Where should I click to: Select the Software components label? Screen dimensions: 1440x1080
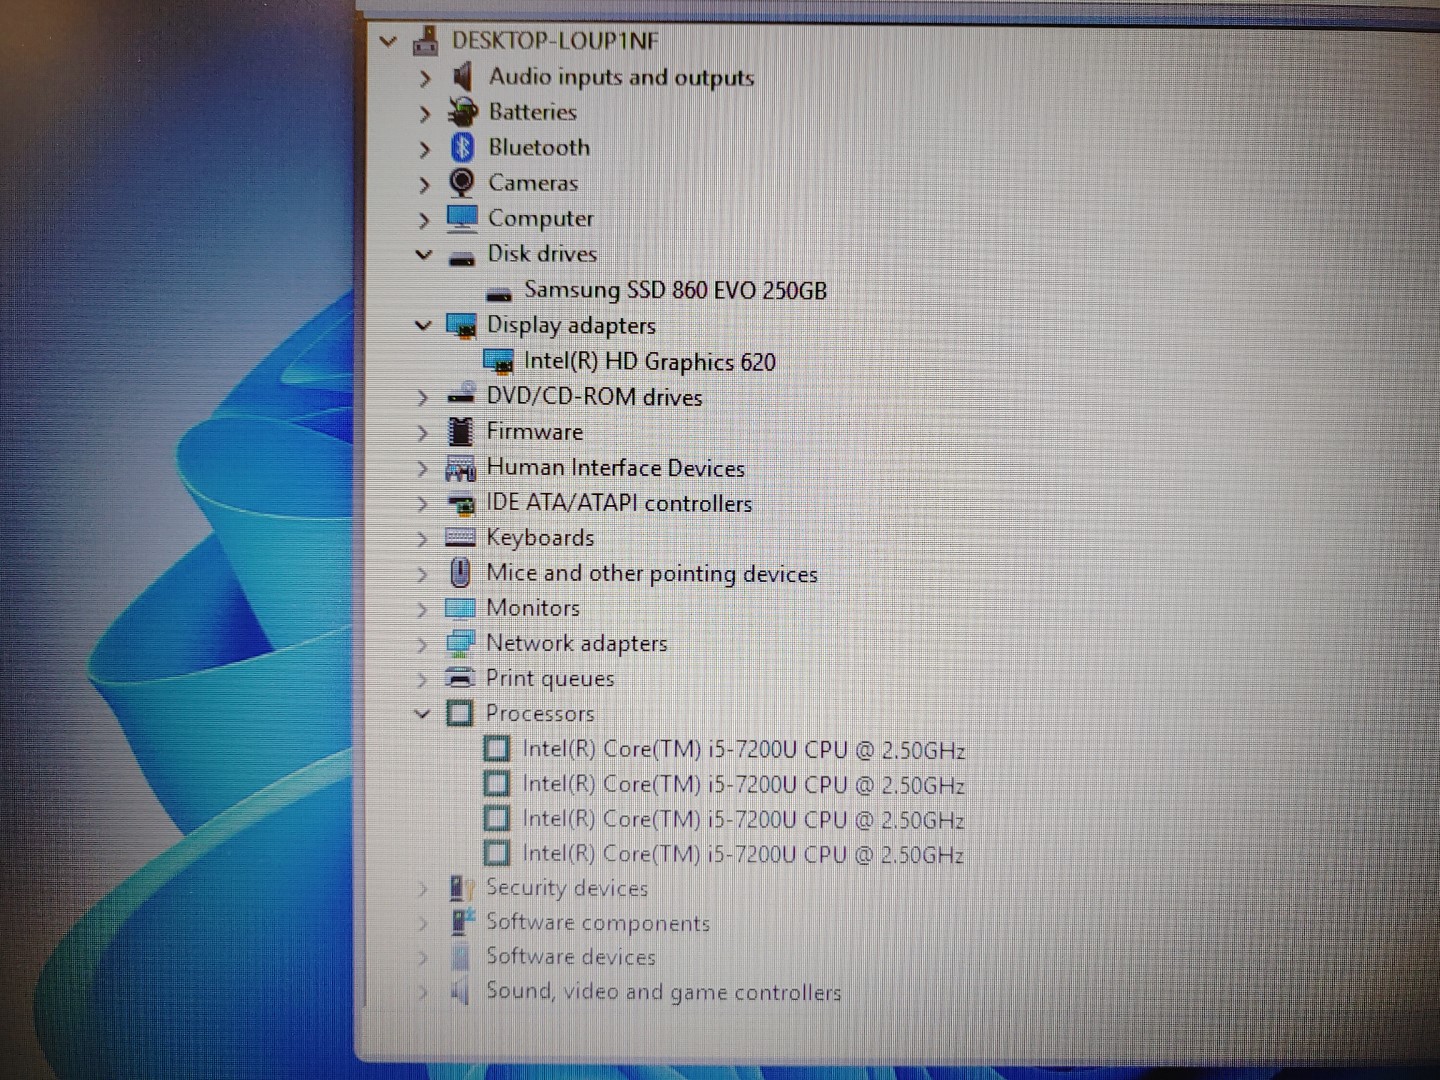coord(598,922)
